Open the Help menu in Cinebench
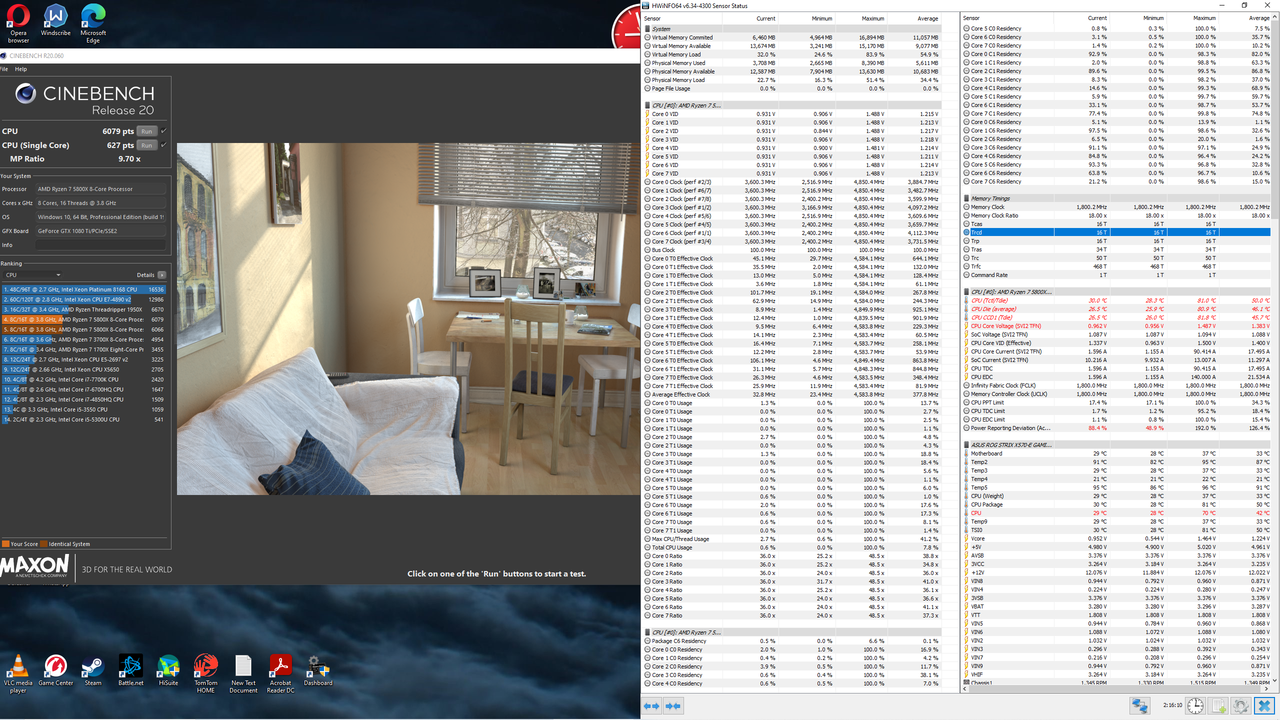The height and width of the screenshot is (720, 1280). pos(21,69)
